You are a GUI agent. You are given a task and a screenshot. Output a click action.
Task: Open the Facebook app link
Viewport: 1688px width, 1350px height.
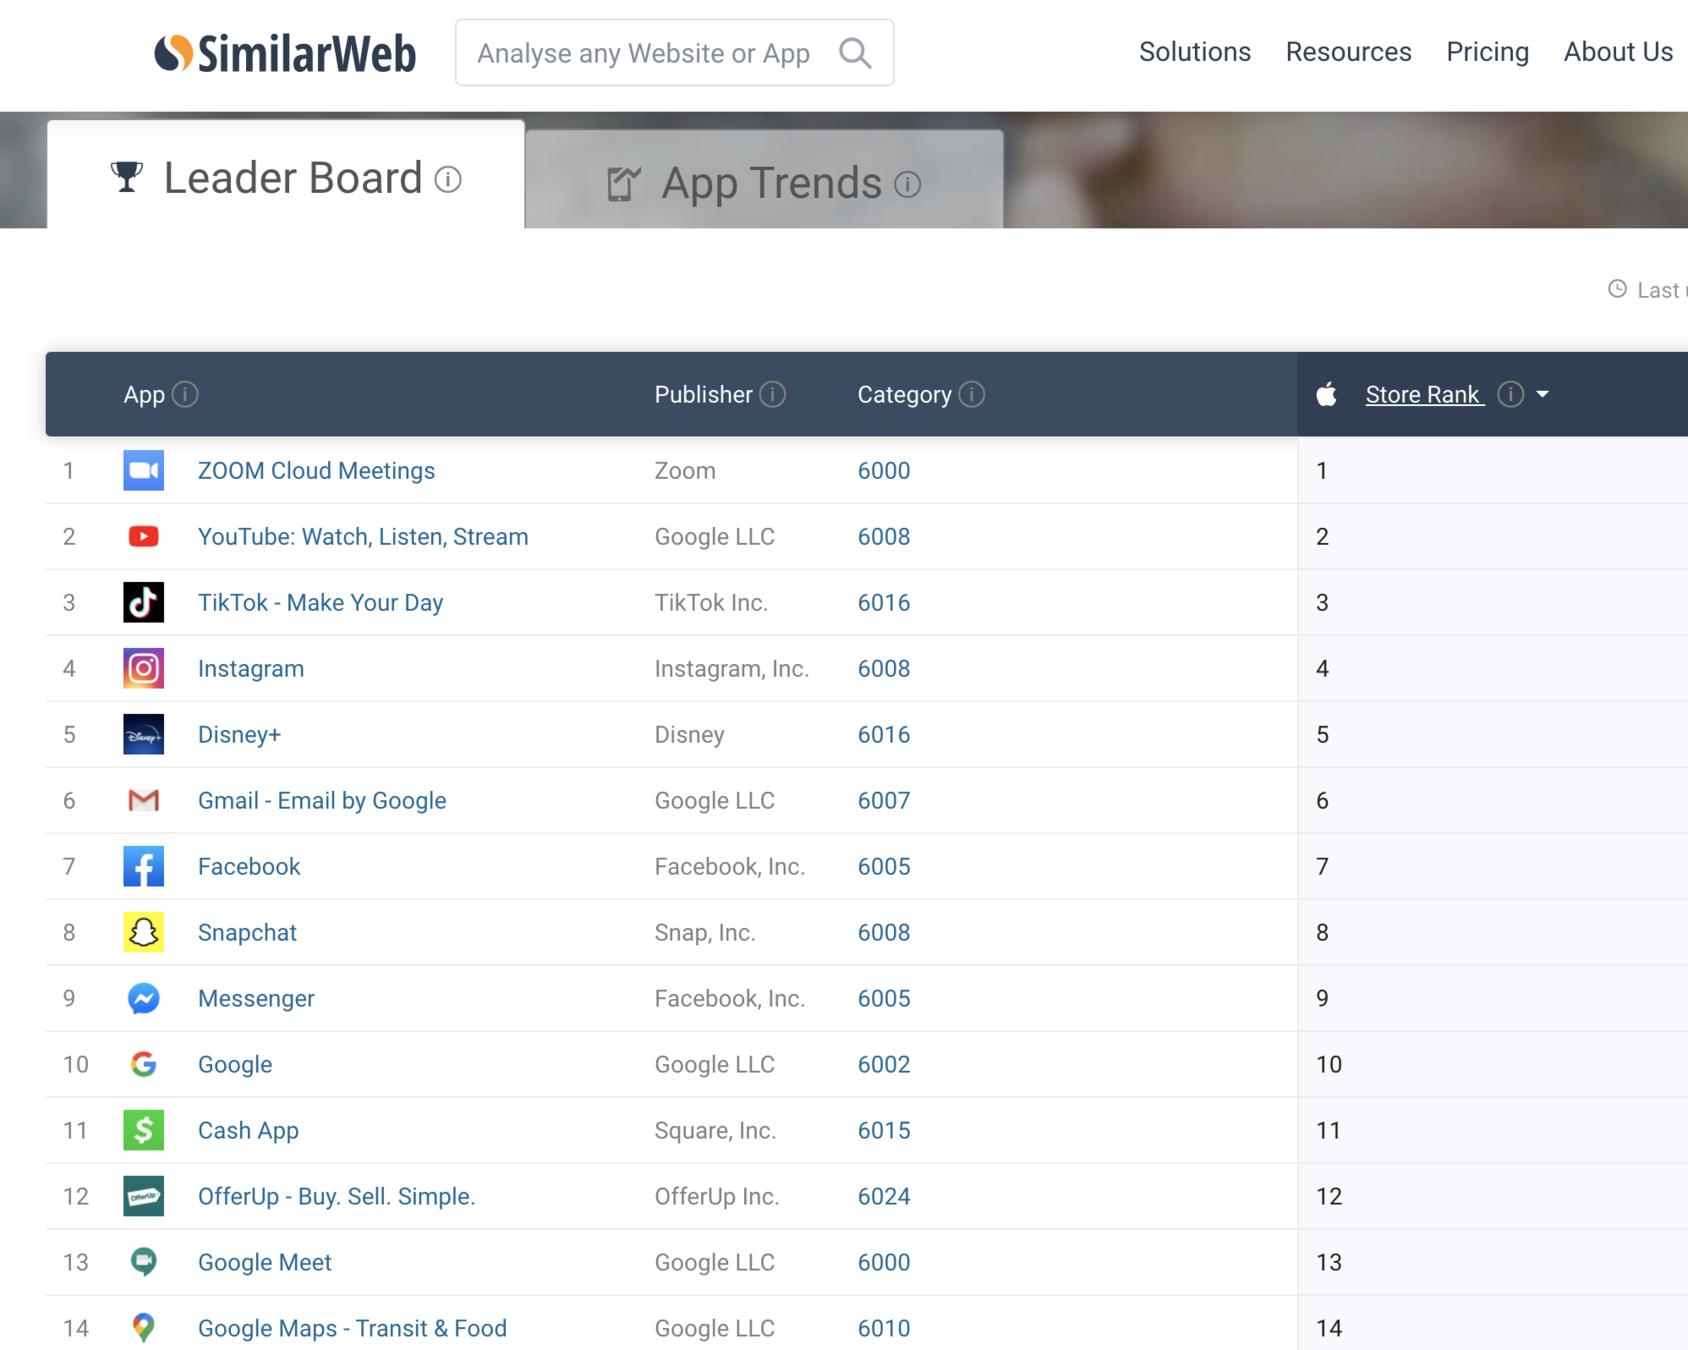coord(249,866)
